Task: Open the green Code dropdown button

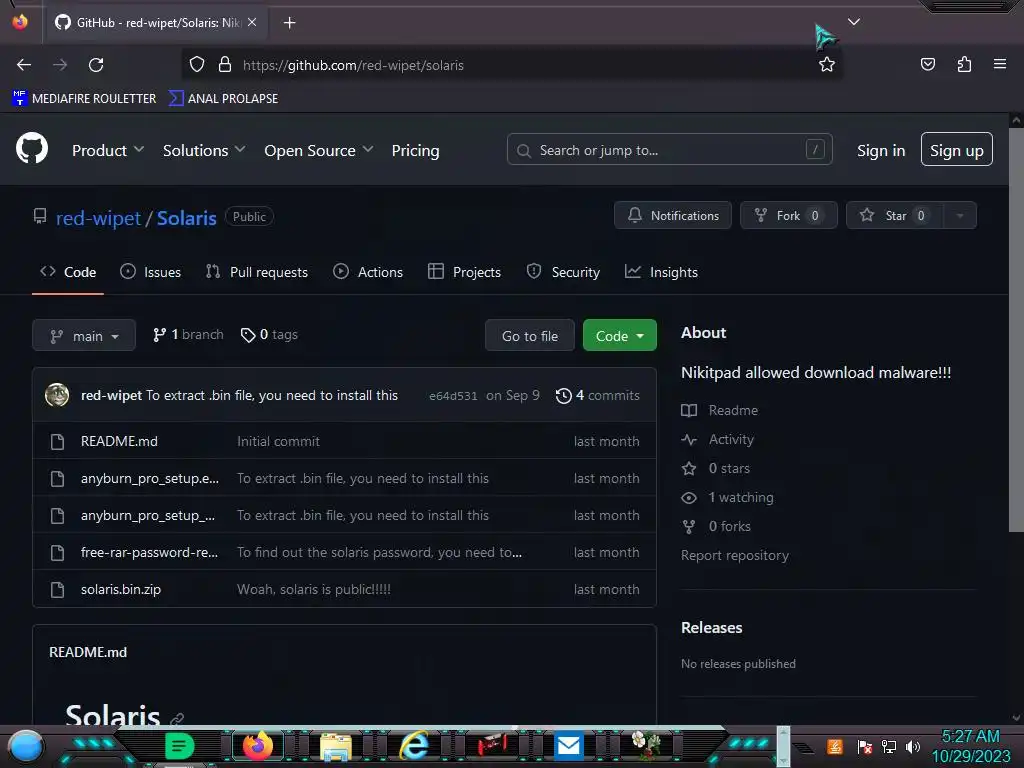Action: [x=619, y=335]
